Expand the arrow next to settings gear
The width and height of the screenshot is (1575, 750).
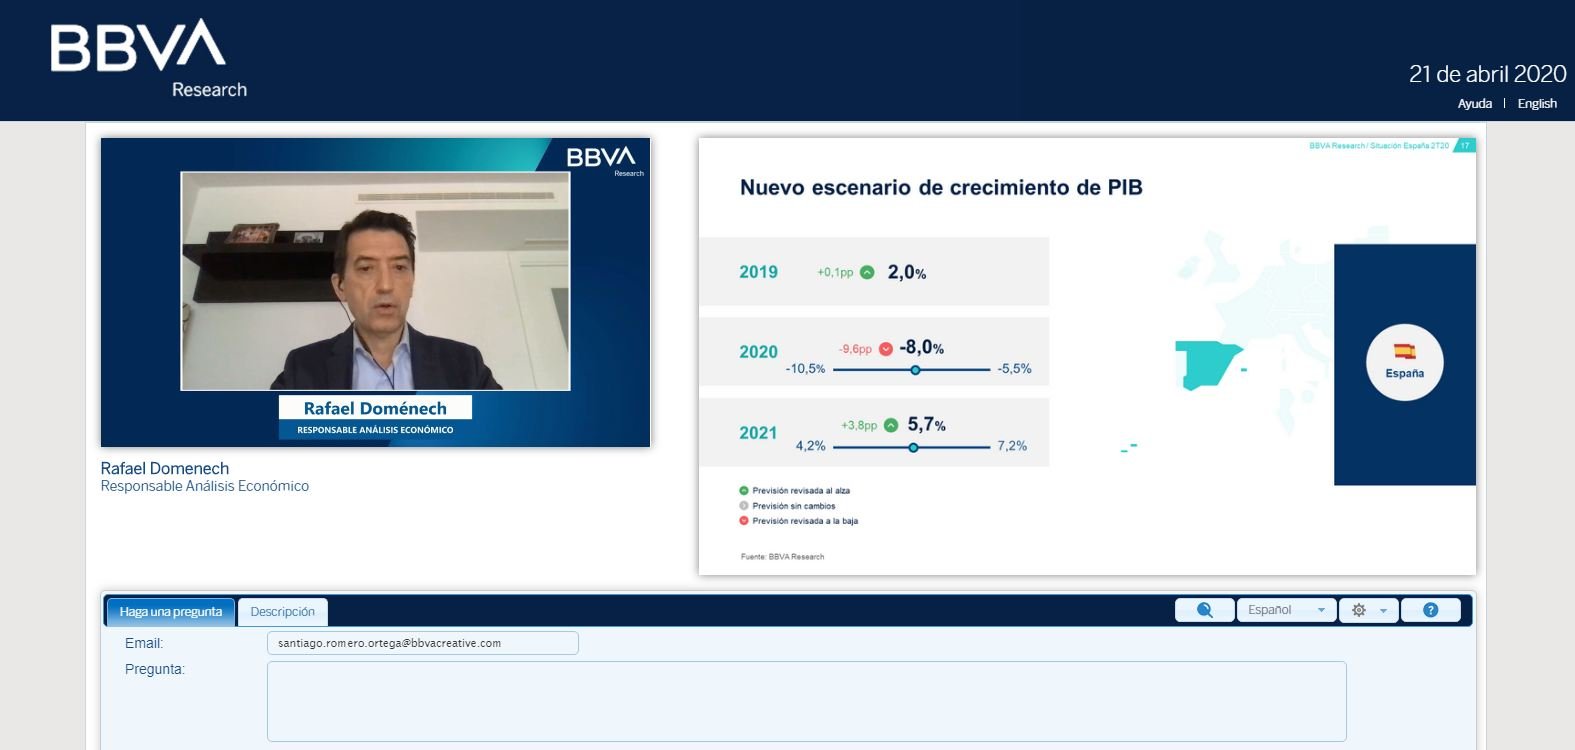[1383, 610]
